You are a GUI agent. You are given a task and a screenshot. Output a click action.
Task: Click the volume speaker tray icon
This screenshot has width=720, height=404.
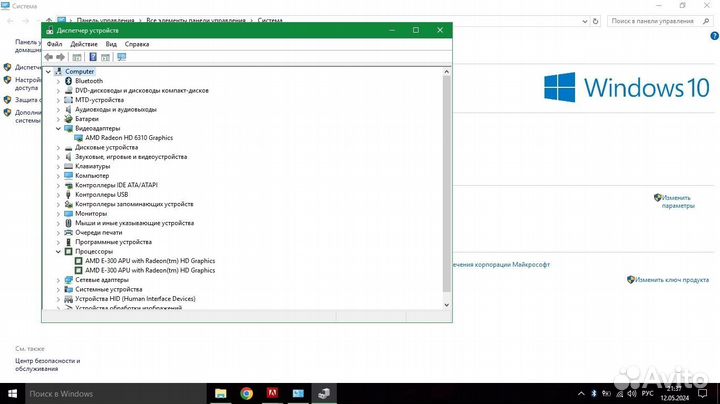(632, 393)
